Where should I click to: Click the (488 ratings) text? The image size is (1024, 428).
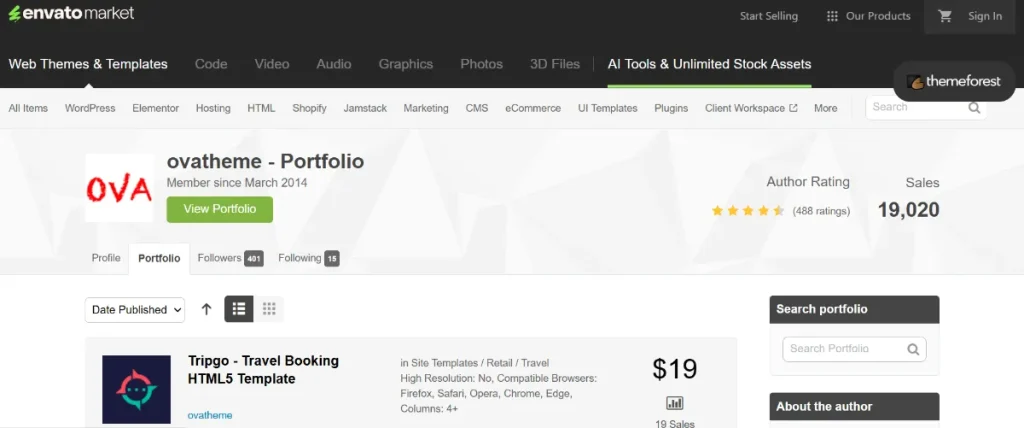pyautogui.click(x=821, y=211)
